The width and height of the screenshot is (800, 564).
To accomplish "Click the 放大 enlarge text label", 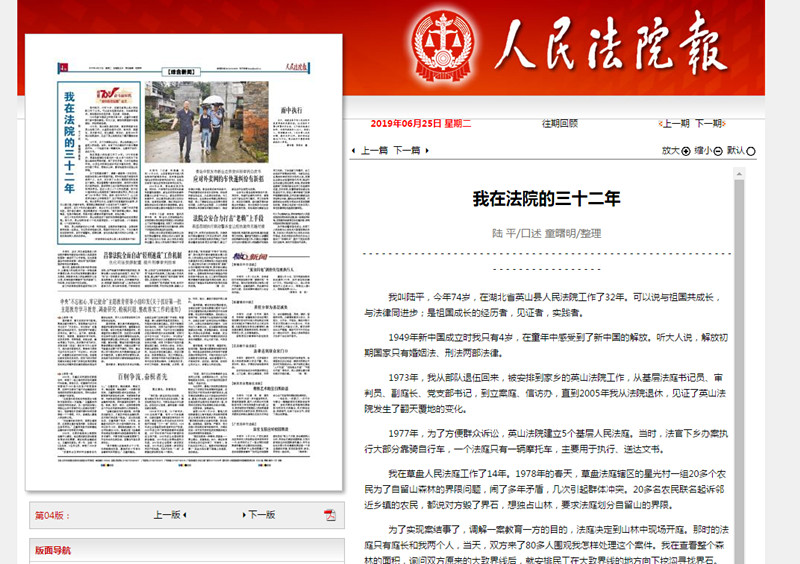I will pyautogui.click(x=670, y=151).
